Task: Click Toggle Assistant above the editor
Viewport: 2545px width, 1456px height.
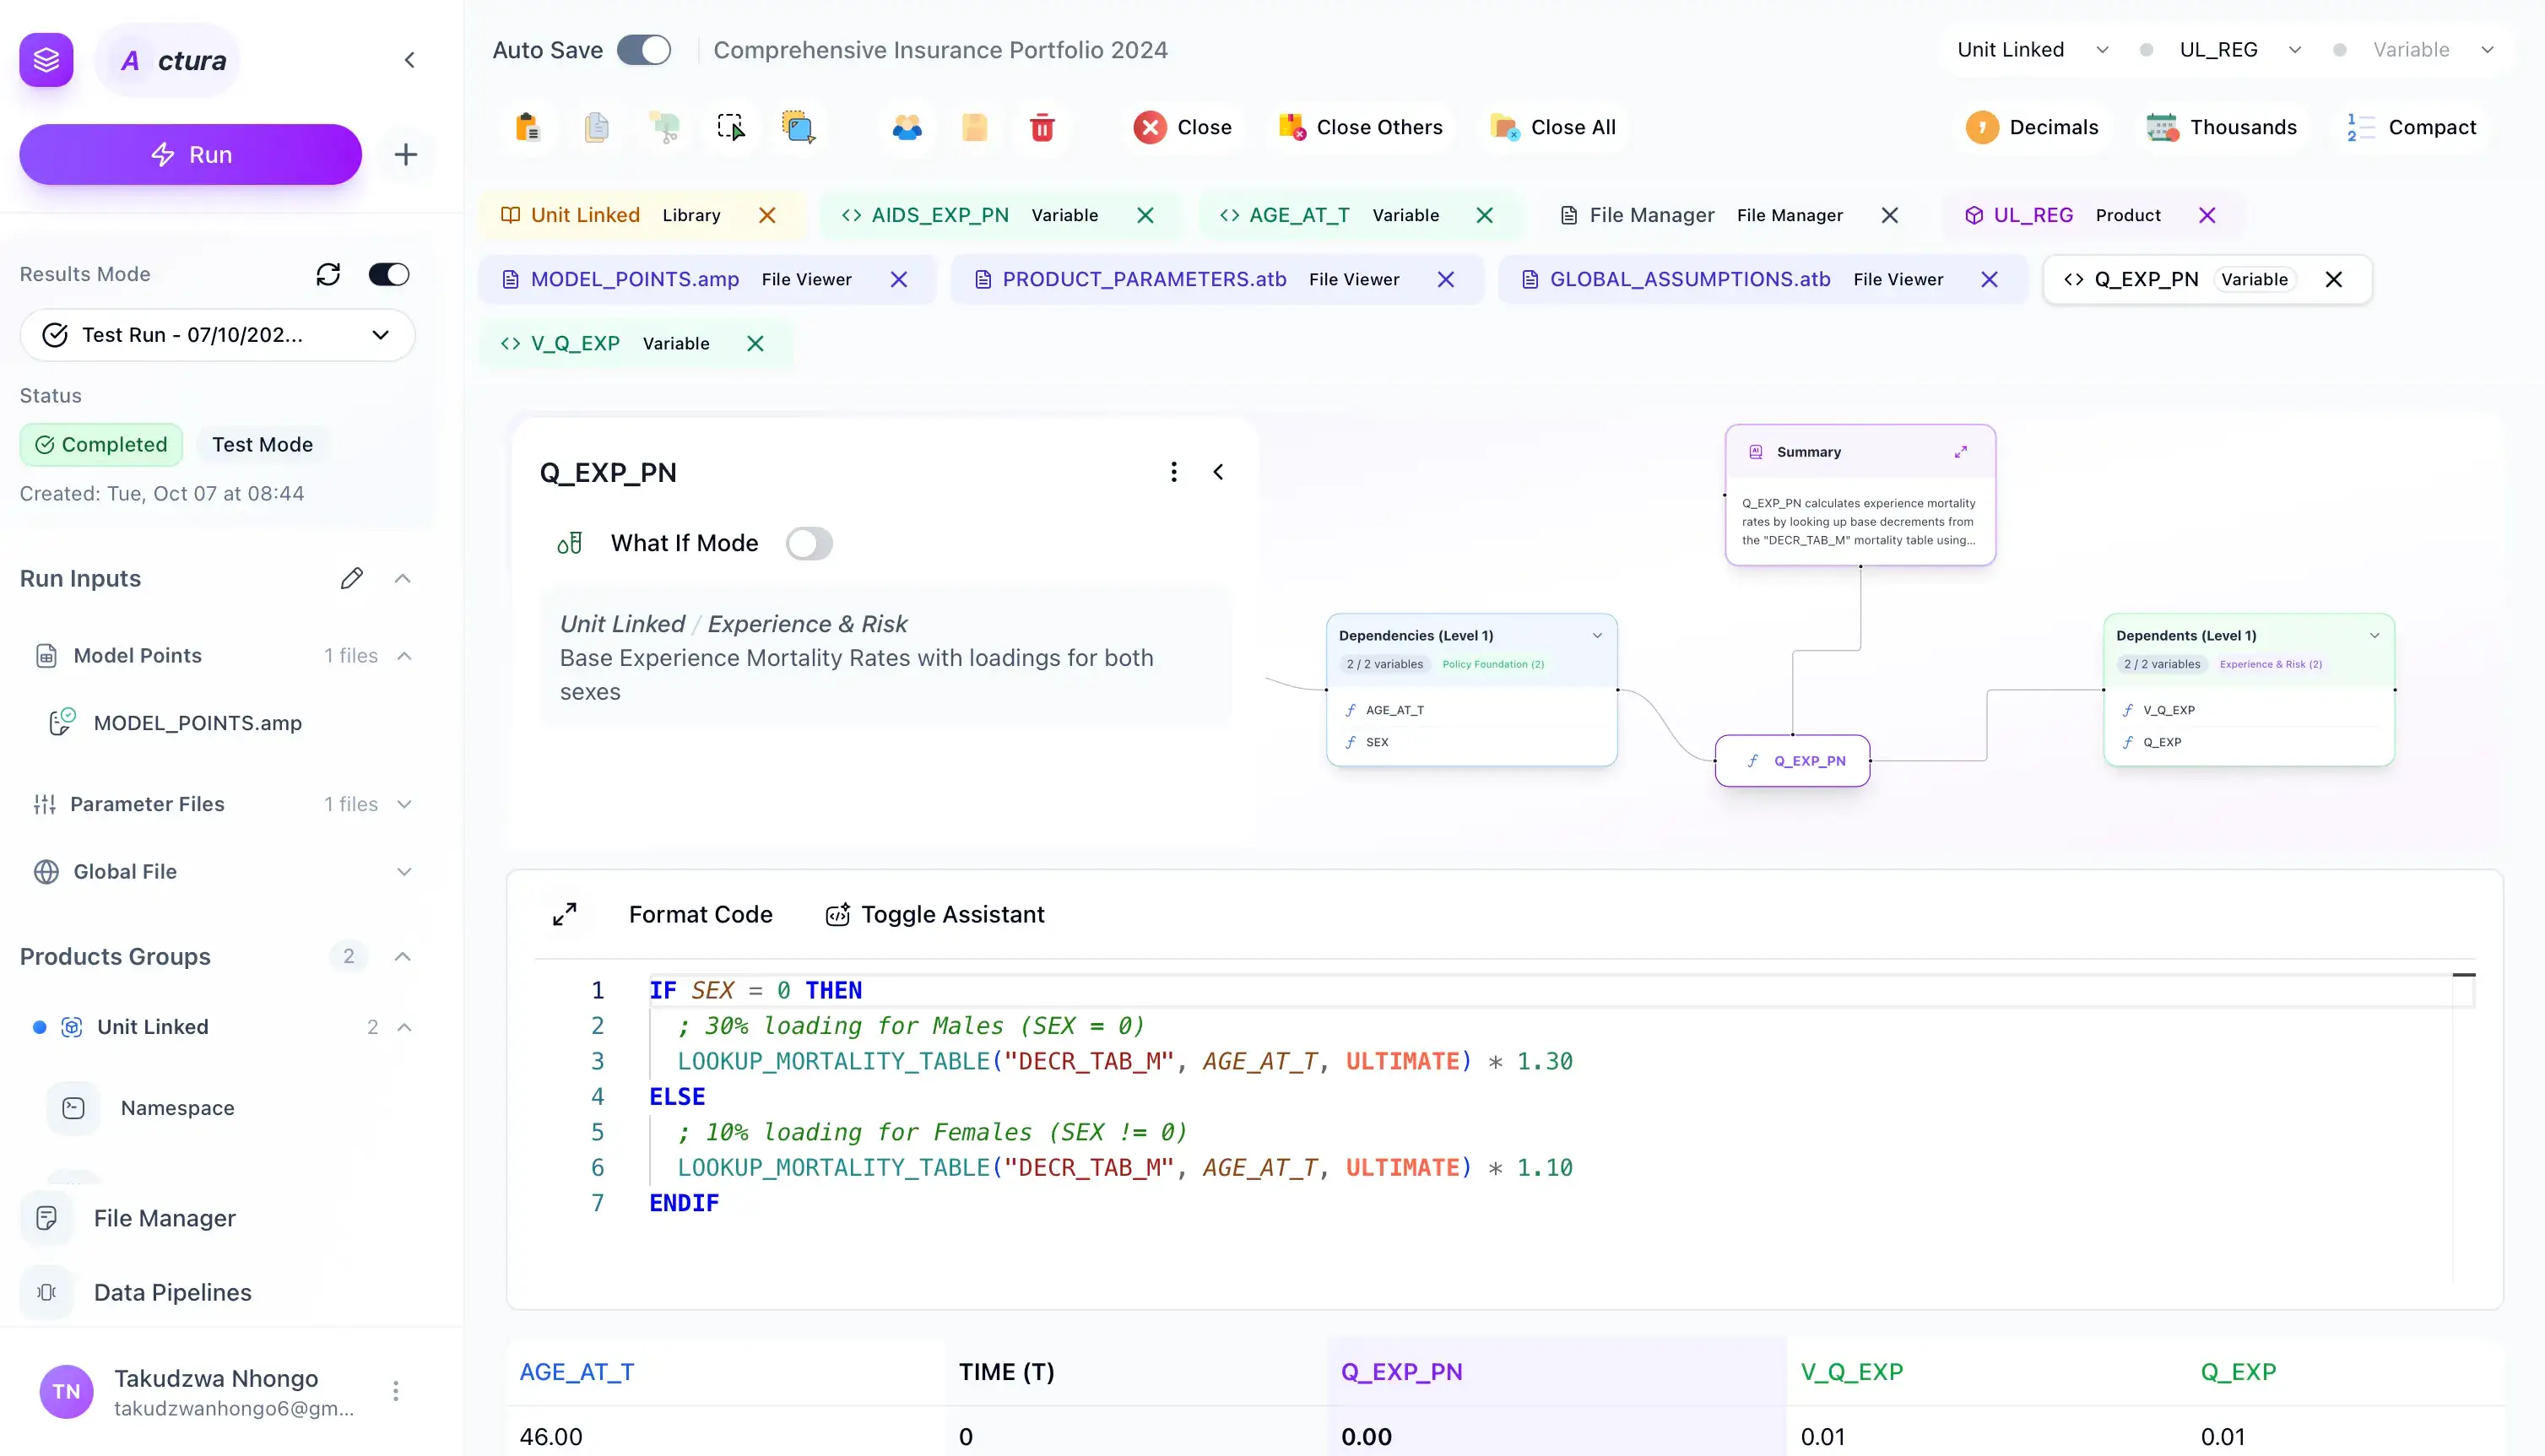Action: 934,914
